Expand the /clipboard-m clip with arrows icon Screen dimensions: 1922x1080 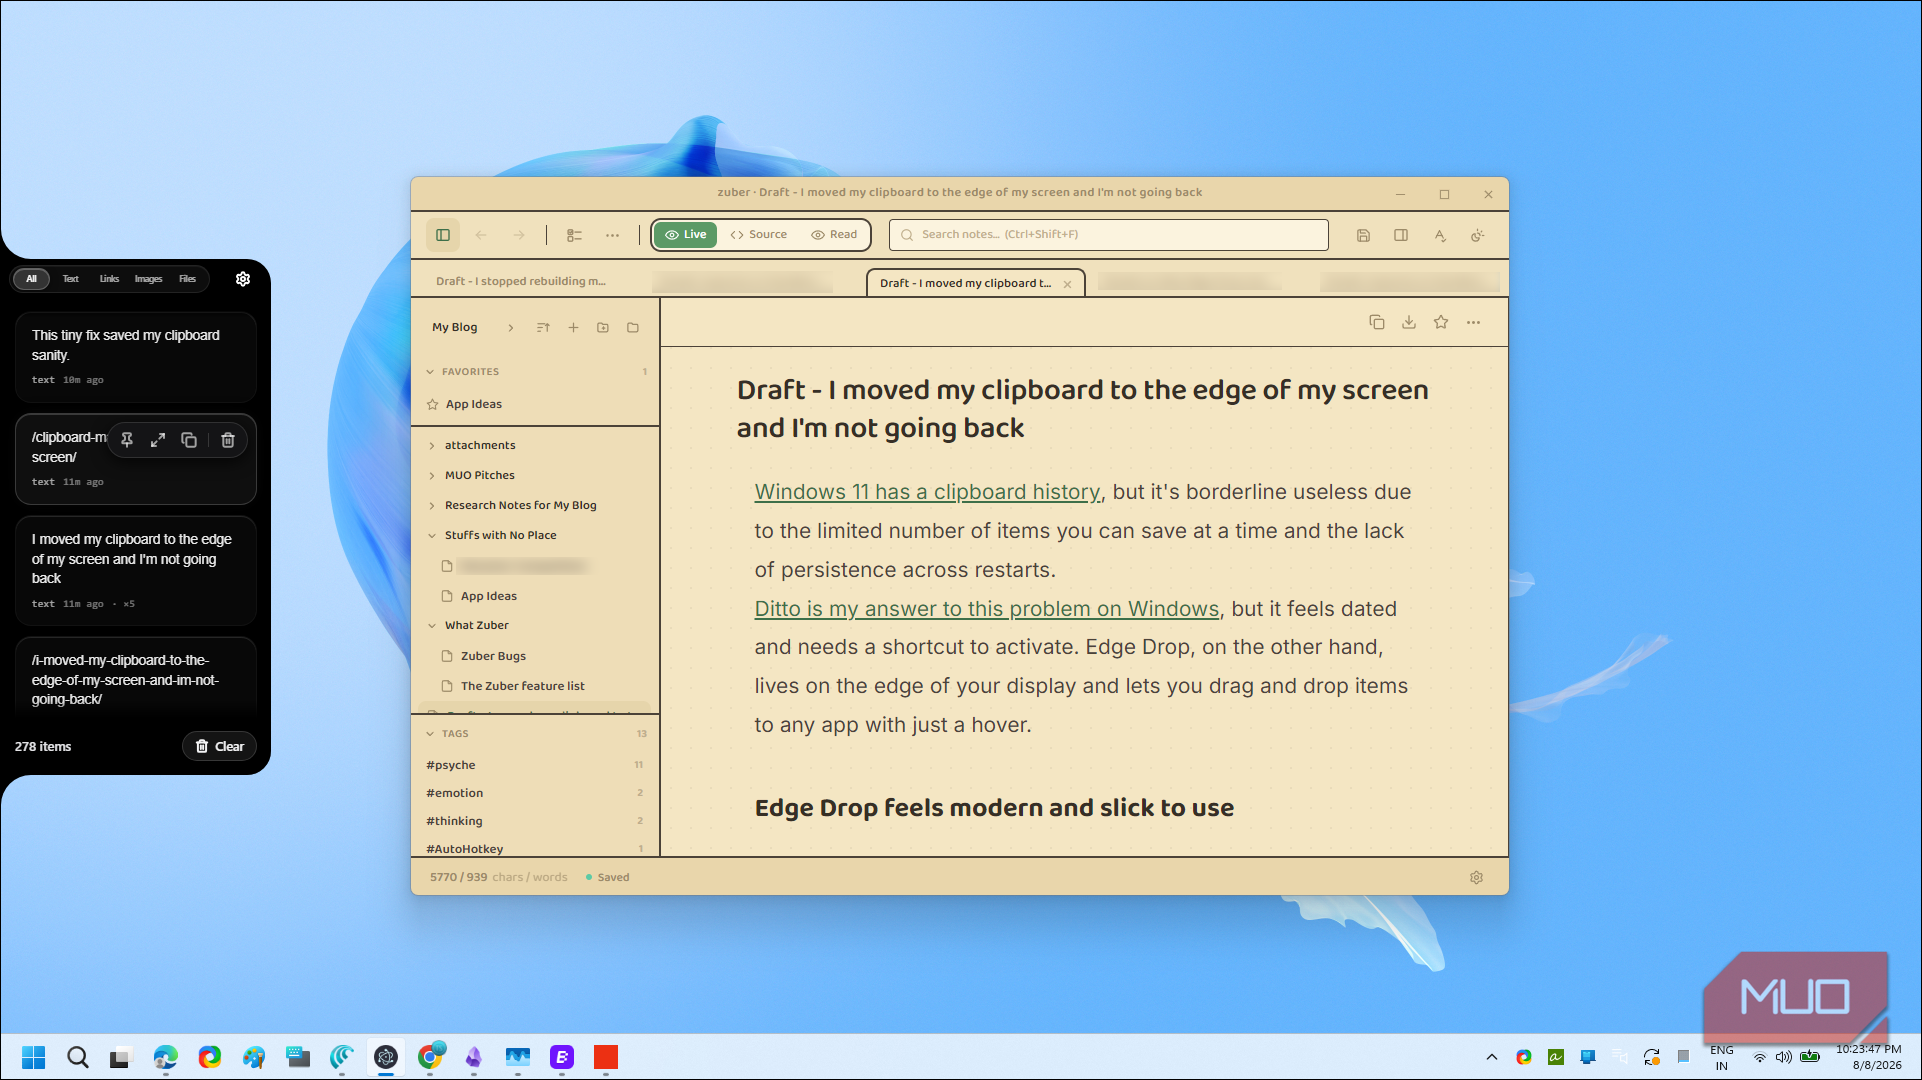[158, 440]
